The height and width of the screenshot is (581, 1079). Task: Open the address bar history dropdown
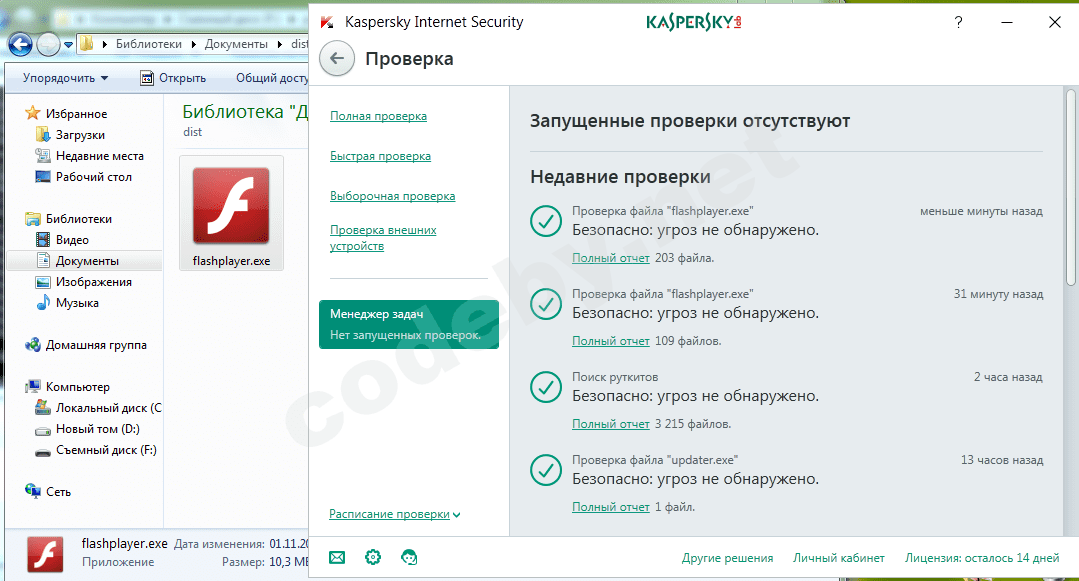tap(66, 44)
